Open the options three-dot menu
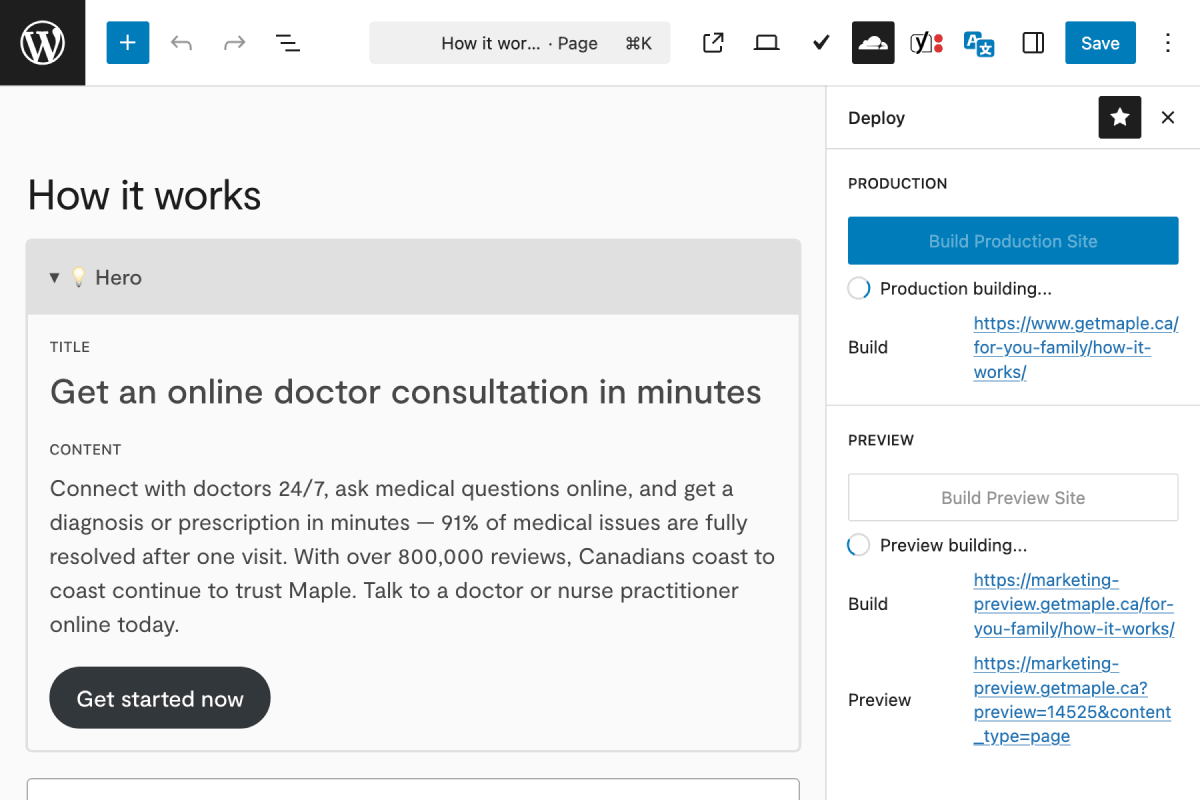 pyautogui.click(x=1168, y=43)
